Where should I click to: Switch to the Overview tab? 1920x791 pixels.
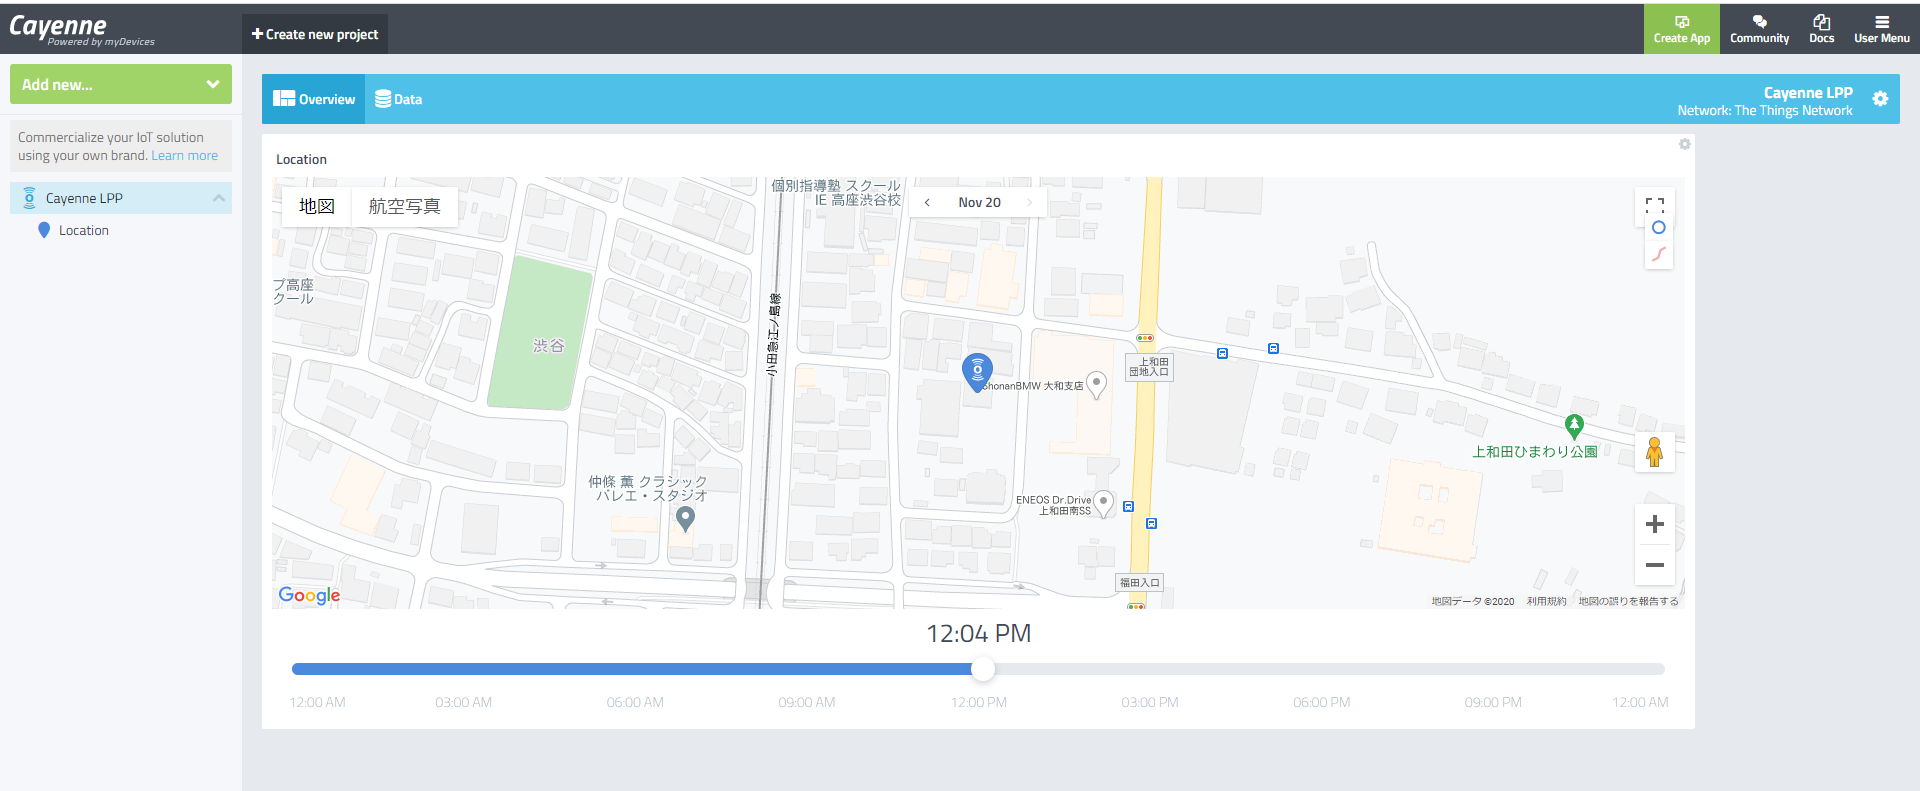click(x=314, y=99)
